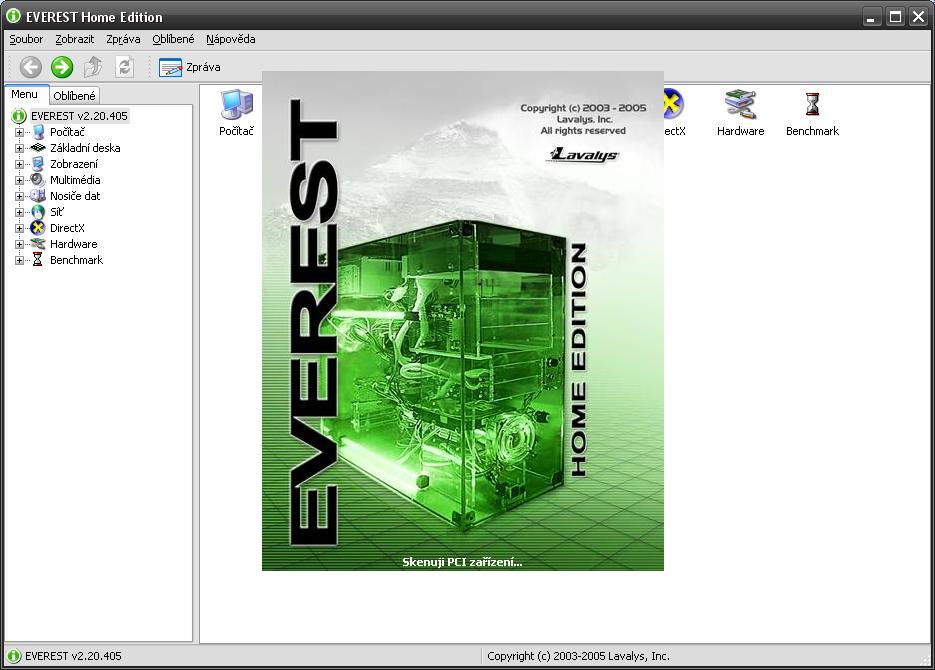The image size is (935, 670).
Task: Click the EVEREST splash screen image
Action: (463, 321)
